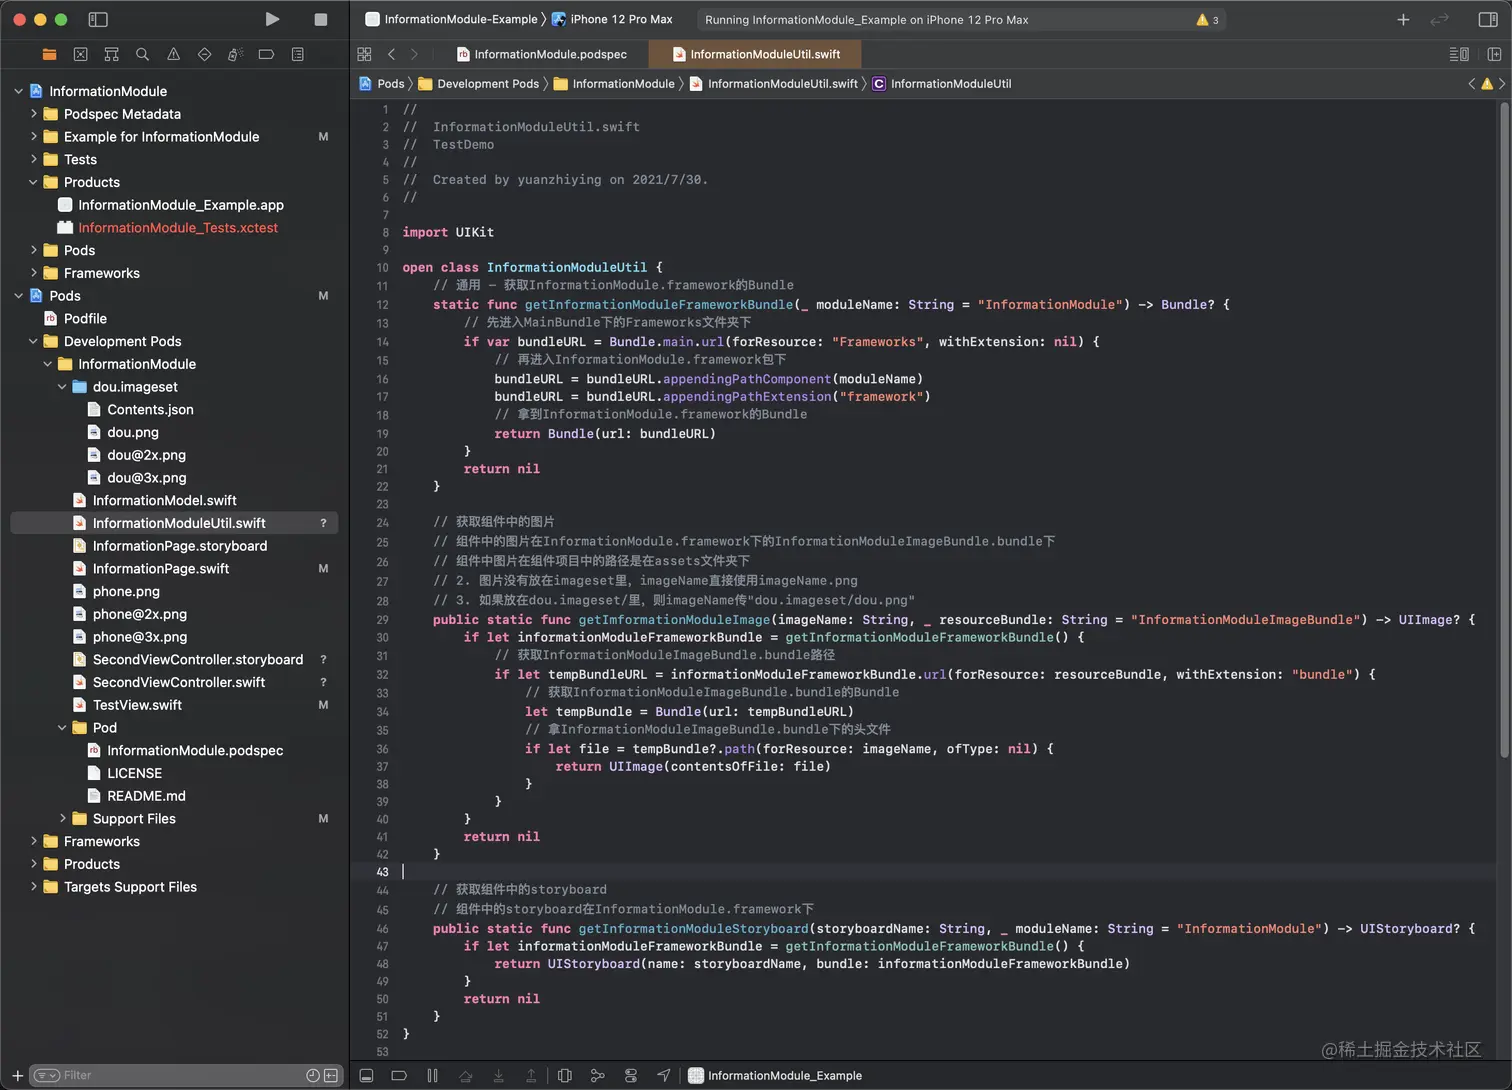The image size is (1512, 1090).
Task: Collapse the Pods project
Action: click(18, 296)
